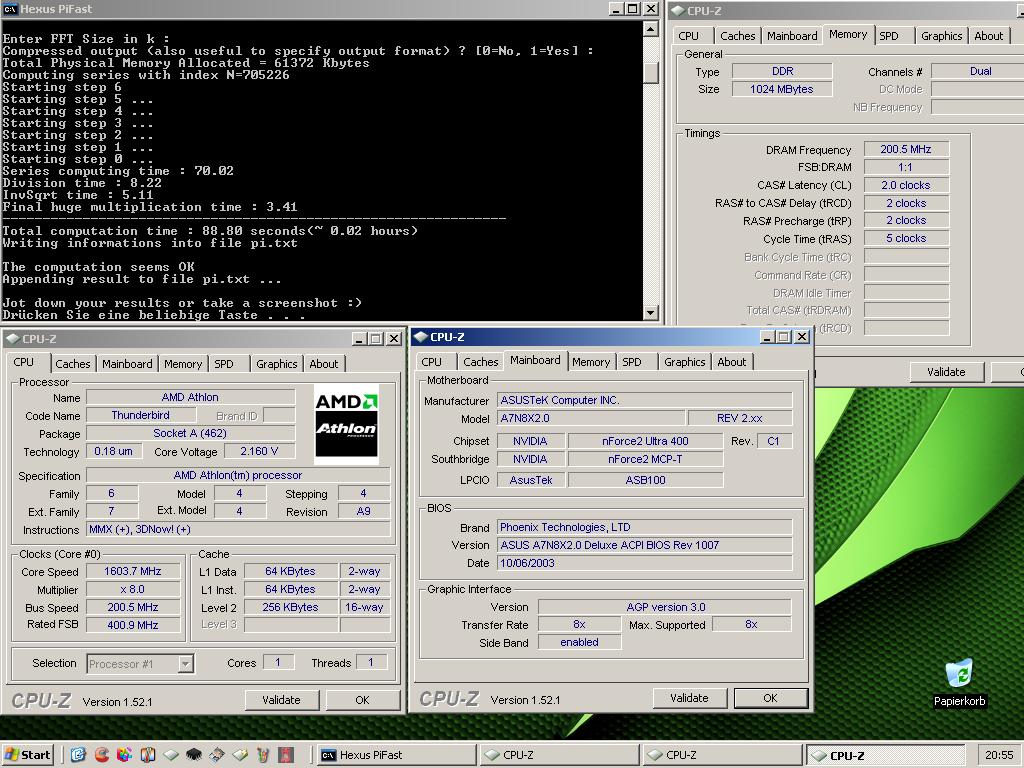
Task: Click the mainboard Model field A7N8X2.0
Action: [591, 418]
